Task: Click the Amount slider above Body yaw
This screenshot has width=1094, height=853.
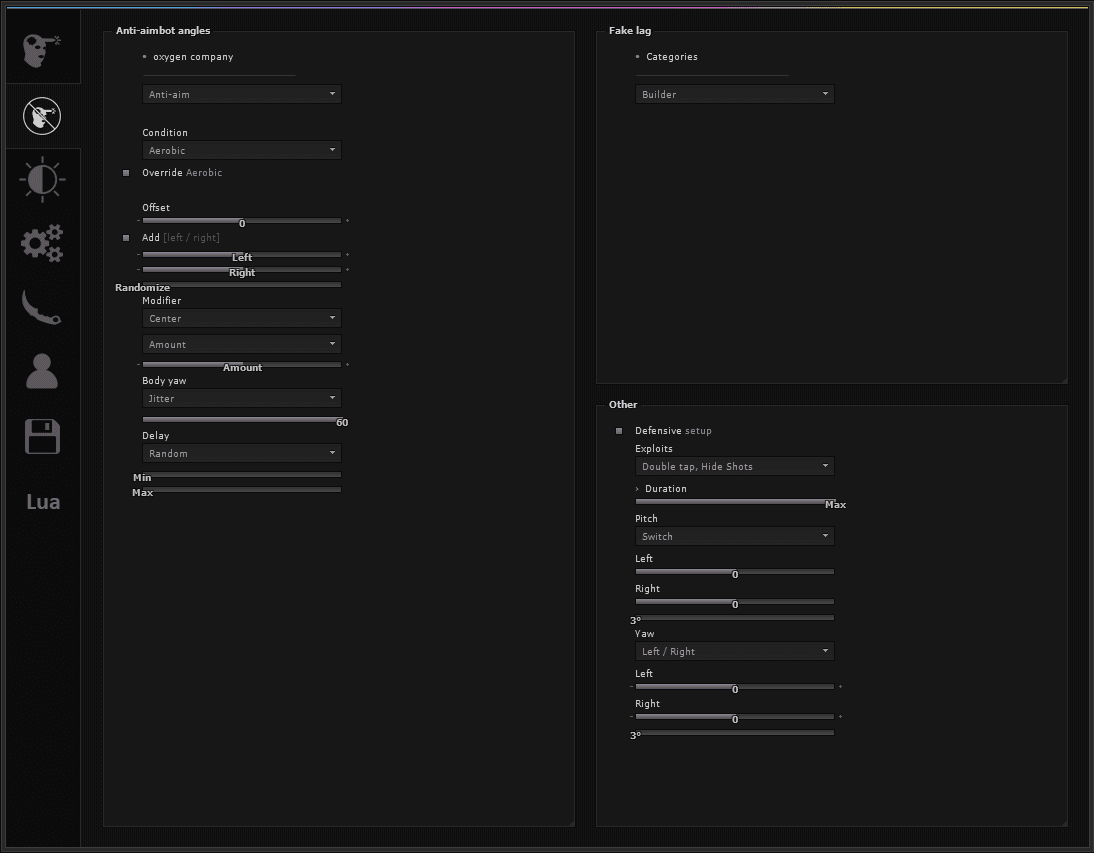Action: click(x=241, y=364)
